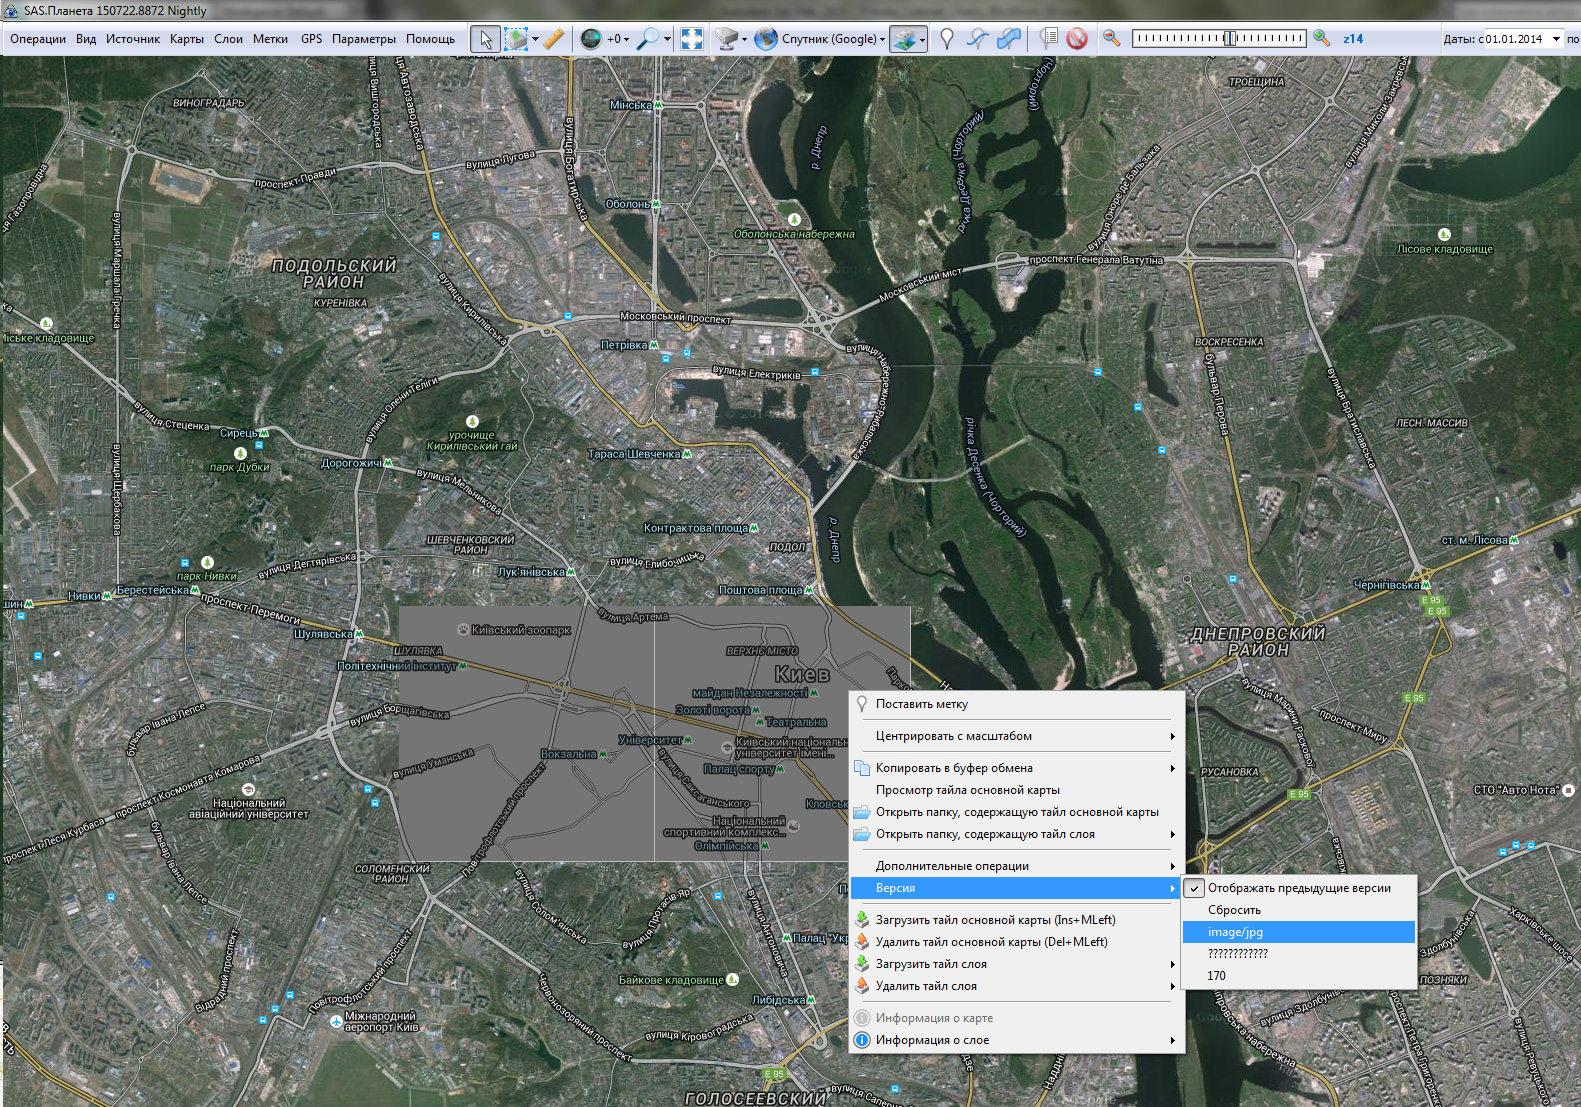Viewport: 1581px width, 1107px height.
Task: Click the zoom in magnifier icon
Action: tap(1321, 39)
